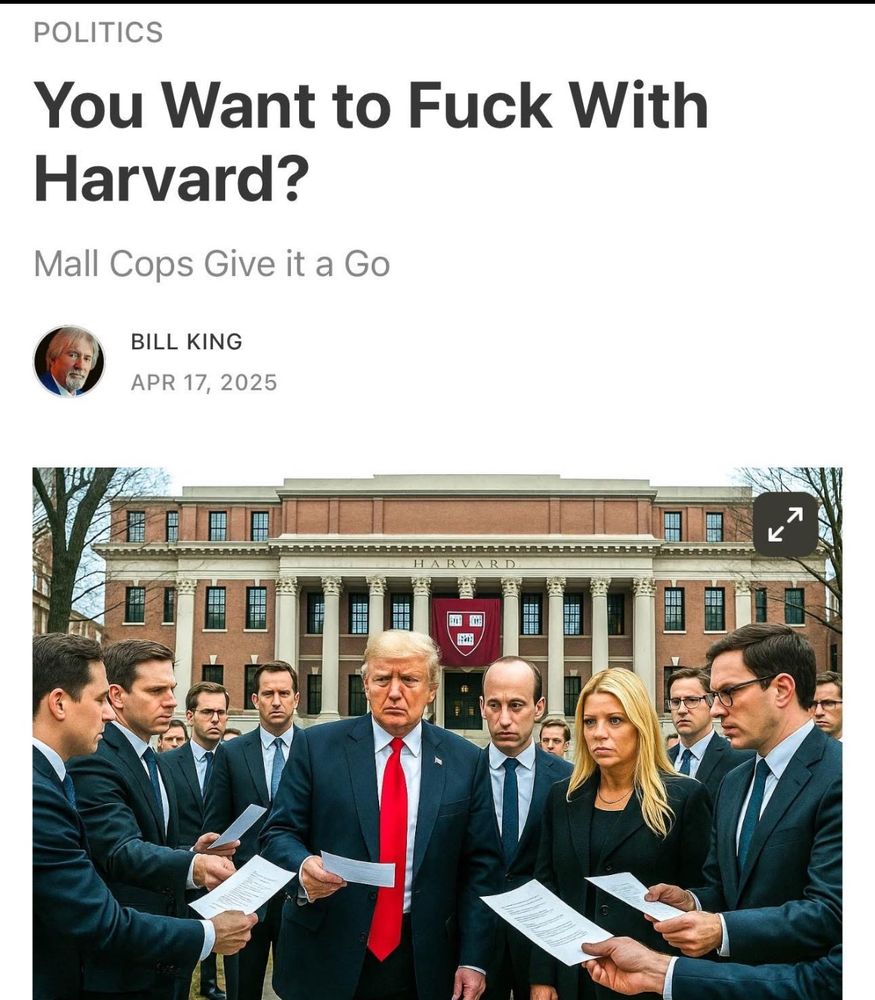The width and height of the screenshot is (875, 1000).
Task: Tap the Harvard article headline text
Action: [371, 141]
